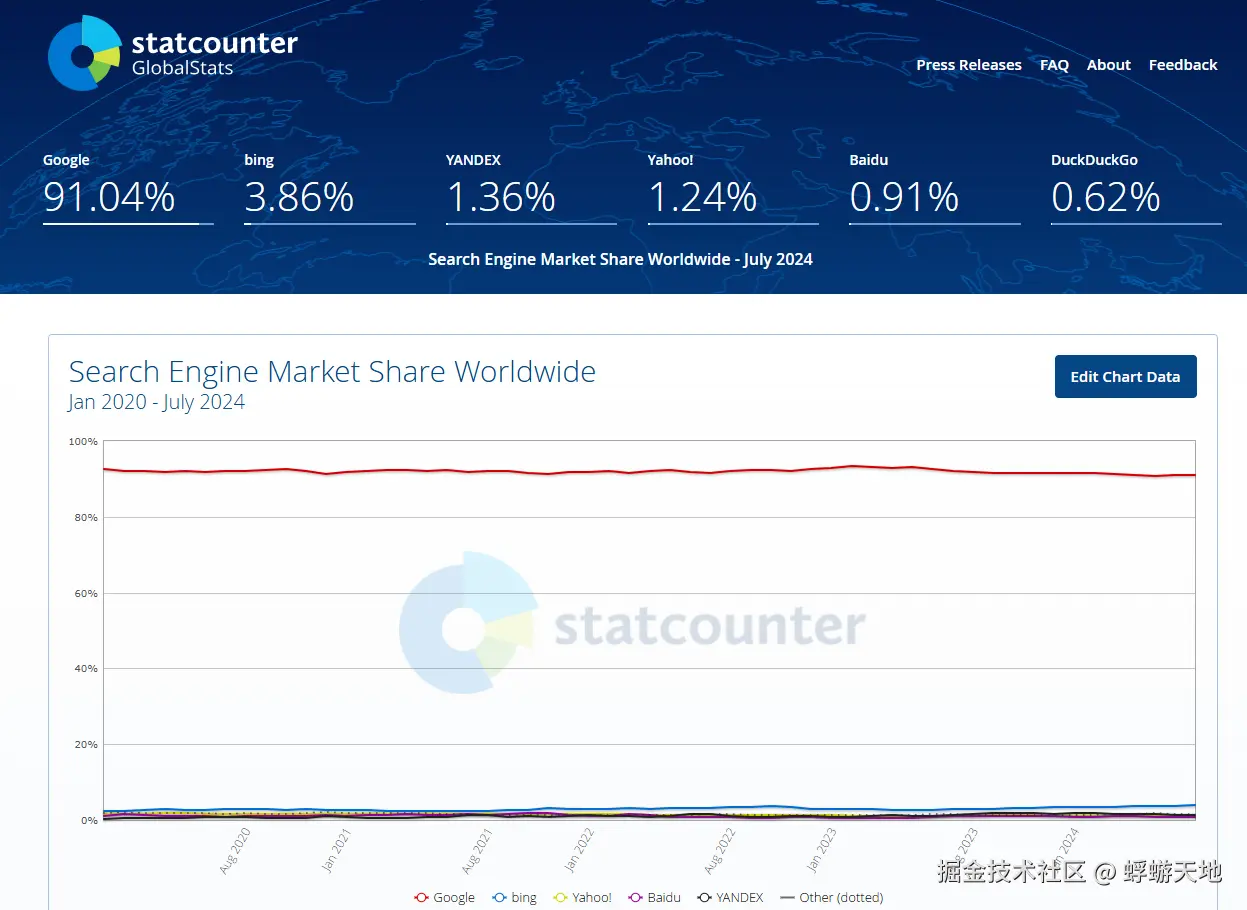Click the 20% y-axis label
Screen dimensions: 1247x910
86,745
